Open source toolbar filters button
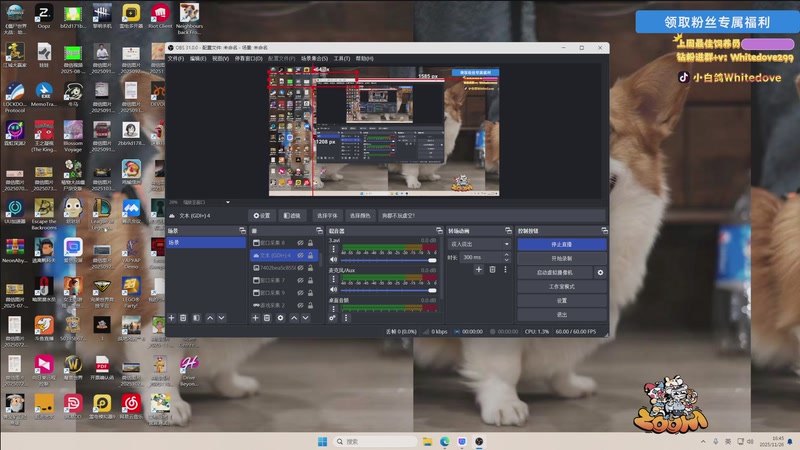Viewport: 800px width, 450px height. [x=292, y=216]
